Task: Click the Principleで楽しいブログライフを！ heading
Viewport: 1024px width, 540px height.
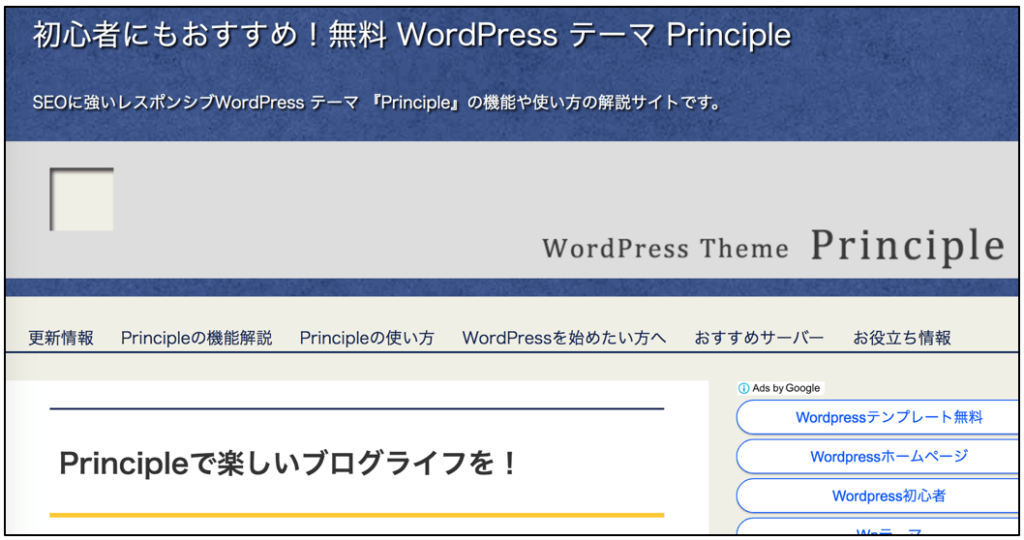Action: (288, 464)
